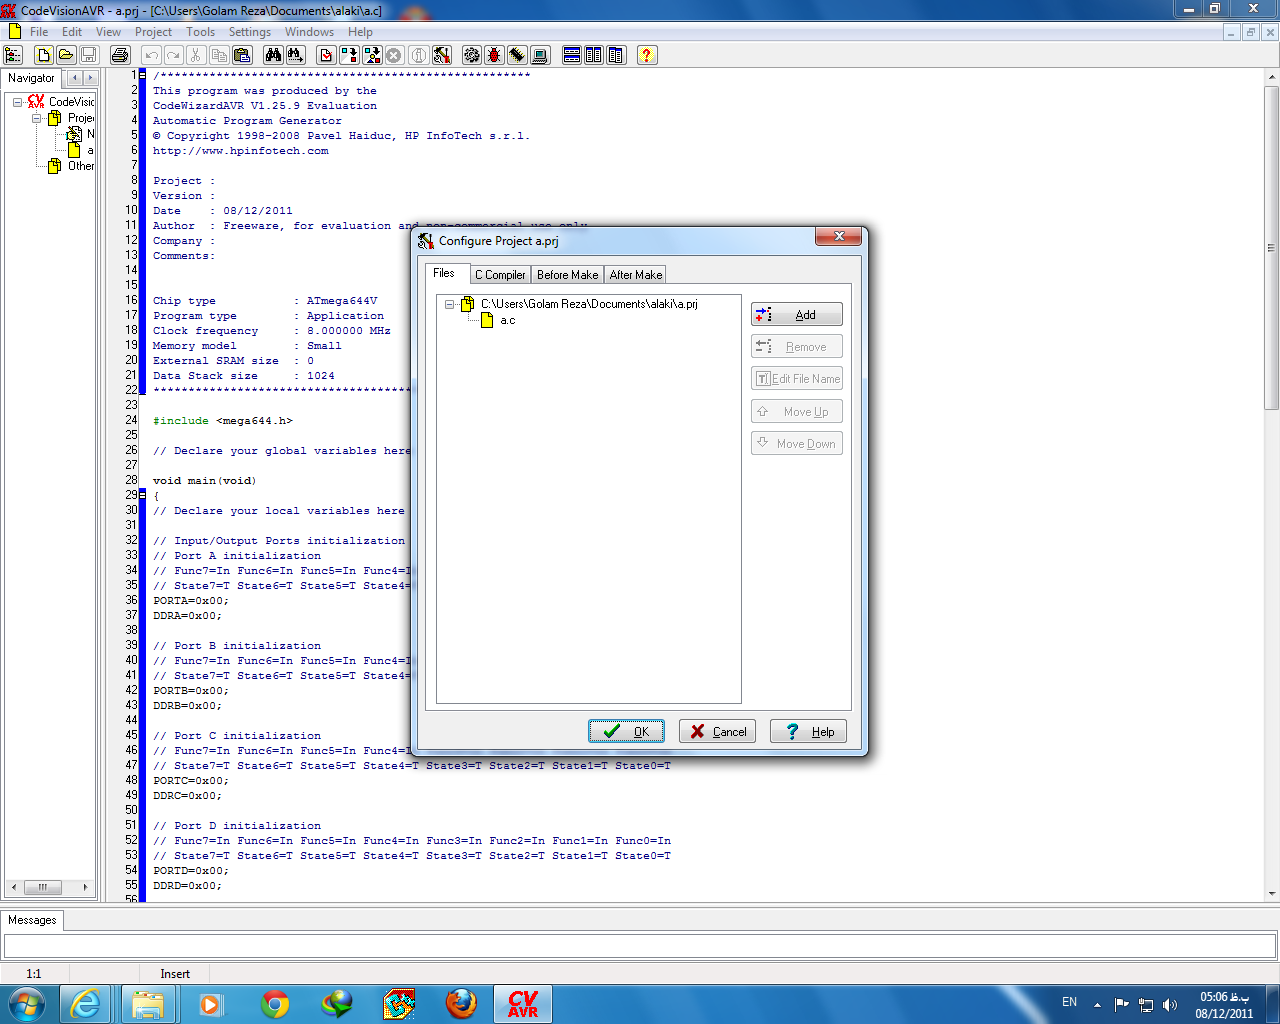Compile the project via toolbar icon
This screenshot has width=1280, height=1024.
coord(349,55)
